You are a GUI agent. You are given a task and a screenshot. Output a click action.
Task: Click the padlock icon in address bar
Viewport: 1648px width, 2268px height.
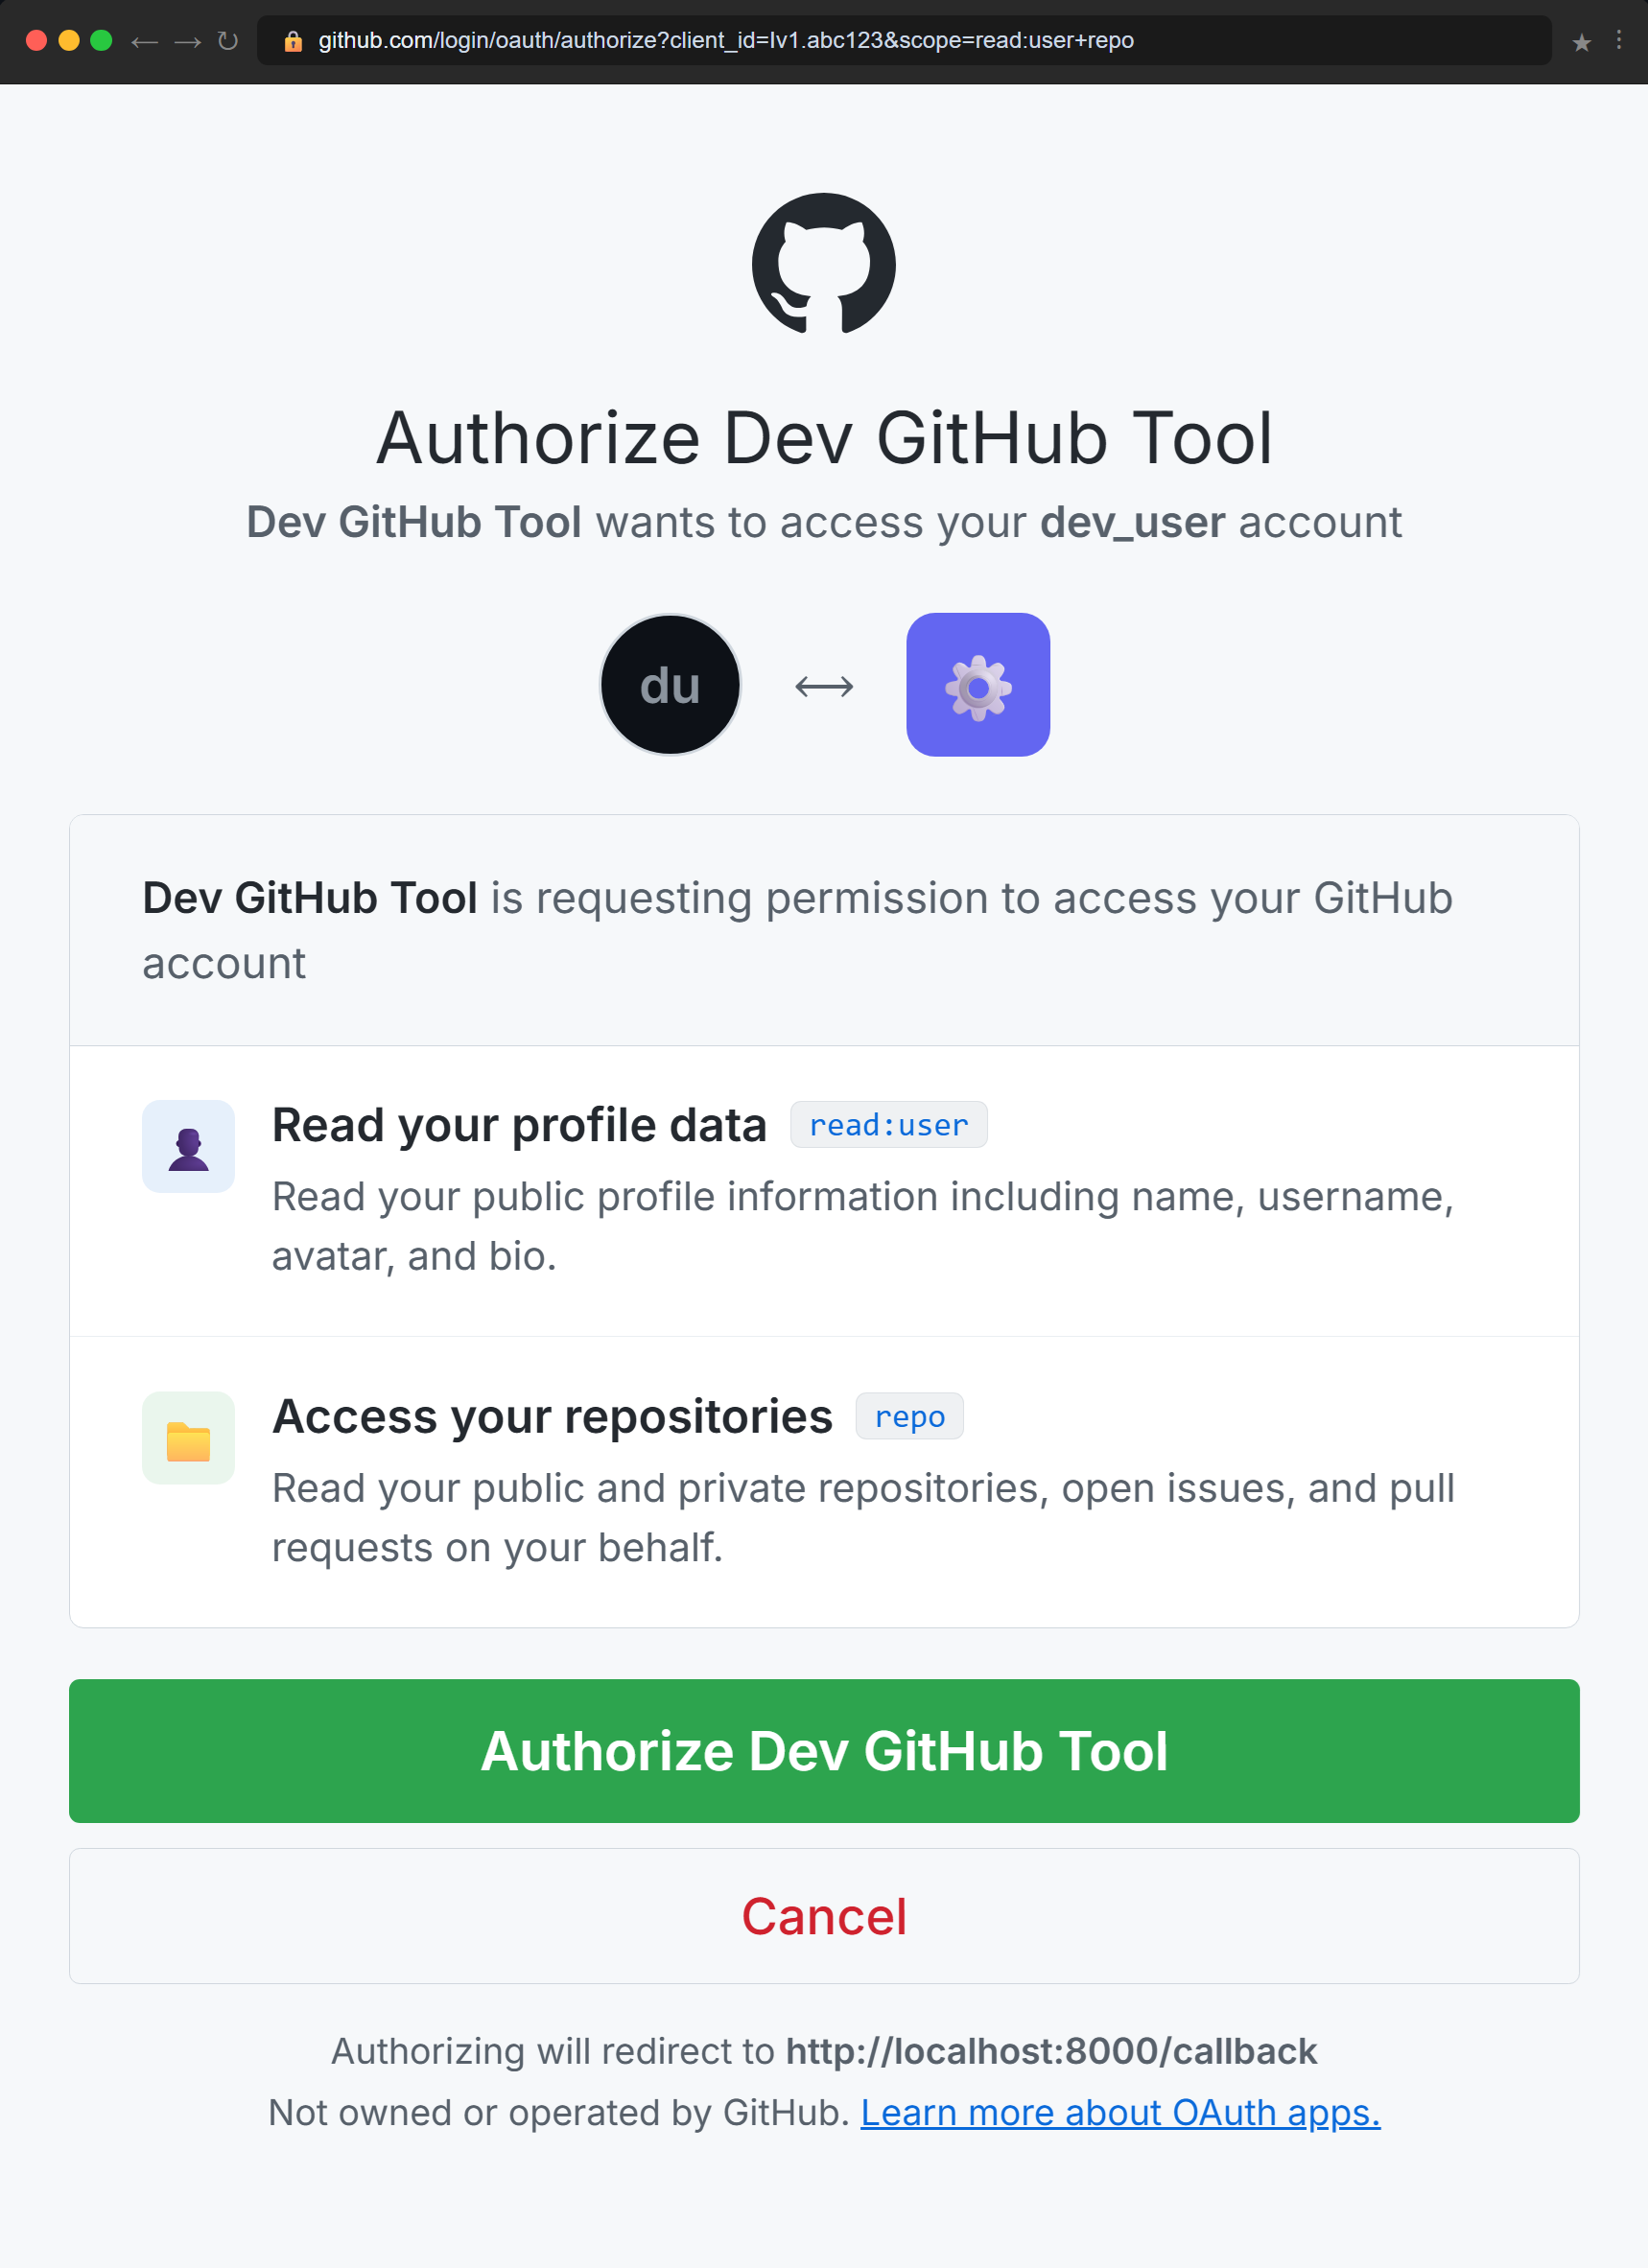pyautogui.click(x=291, y=41)
